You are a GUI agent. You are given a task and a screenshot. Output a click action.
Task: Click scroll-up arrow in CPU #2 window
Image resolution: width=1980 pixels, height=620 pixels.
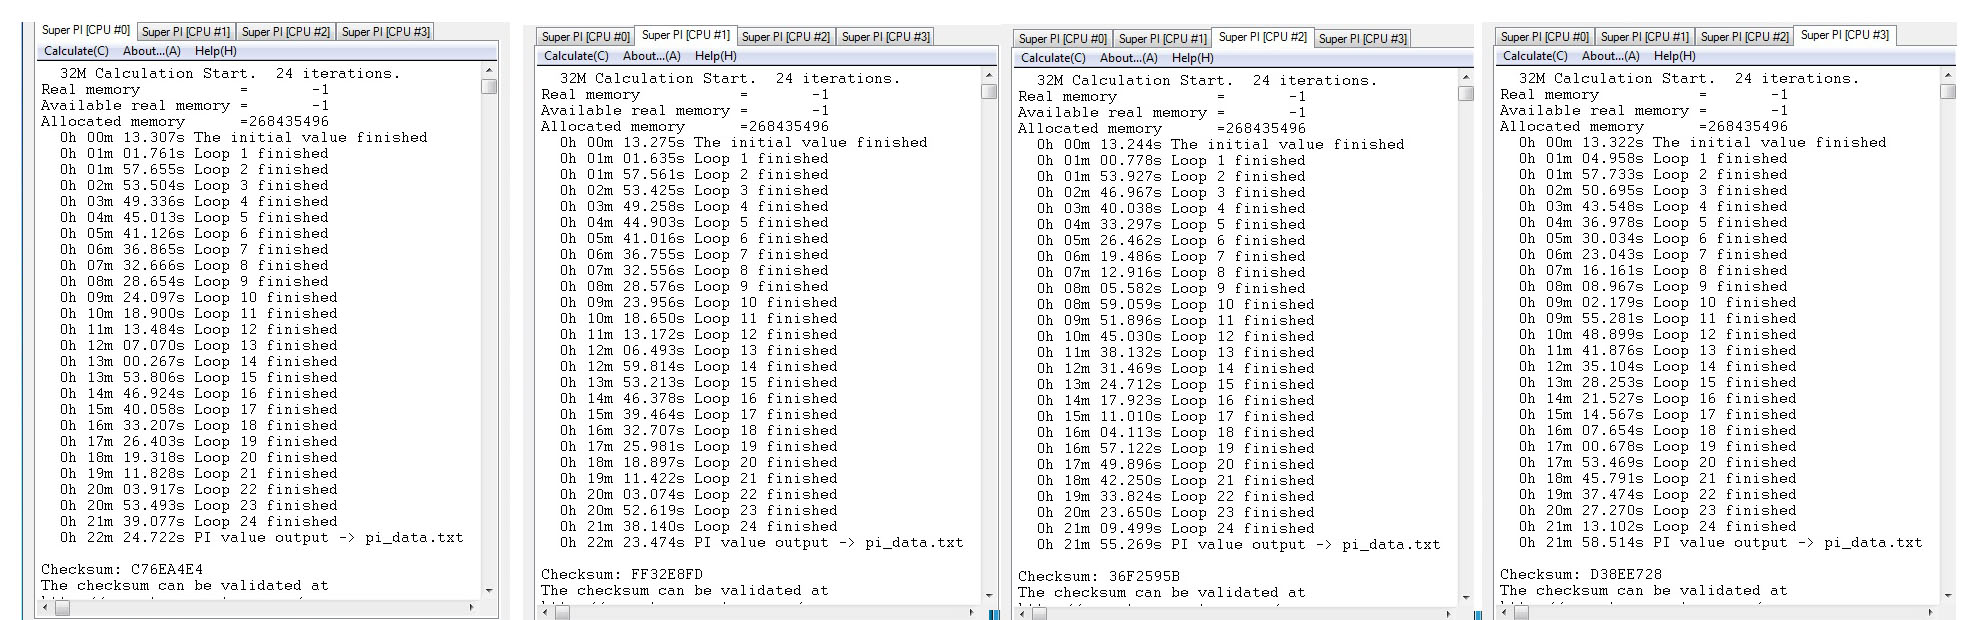pos(1466,78)
